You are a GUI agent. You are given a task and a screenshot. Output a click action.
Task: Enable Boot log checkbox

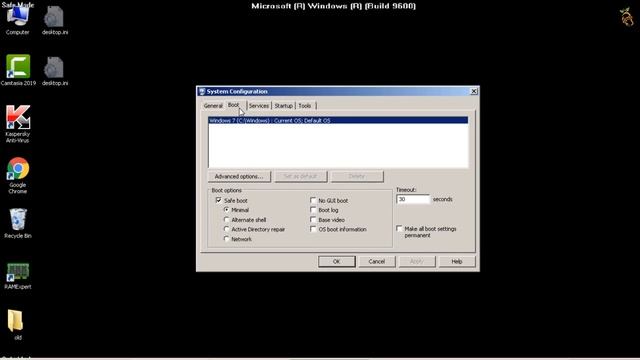(x=313, y=210)
